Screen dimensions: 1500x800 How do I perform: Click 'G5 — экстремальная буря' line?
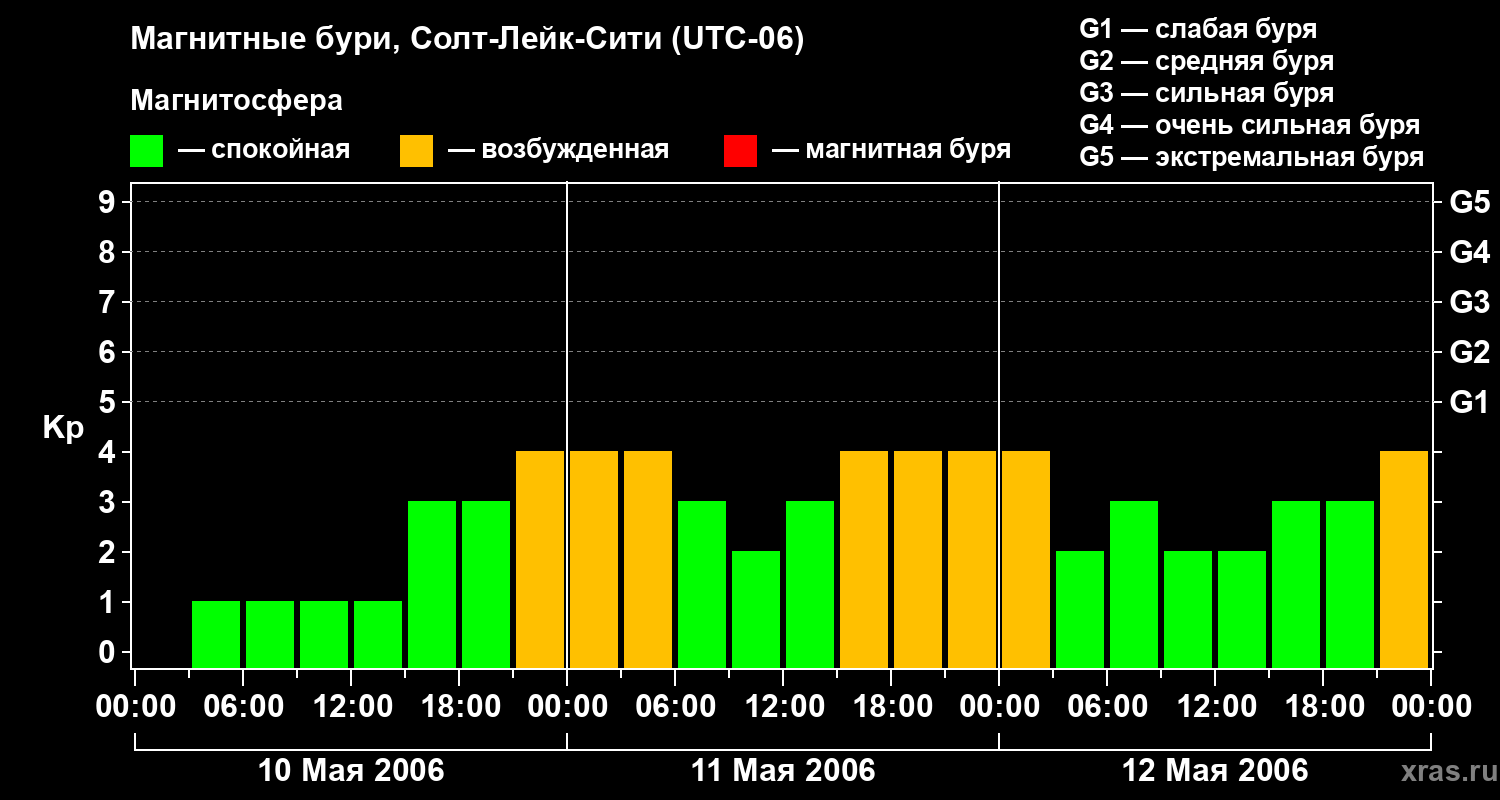coord(1251,157)
